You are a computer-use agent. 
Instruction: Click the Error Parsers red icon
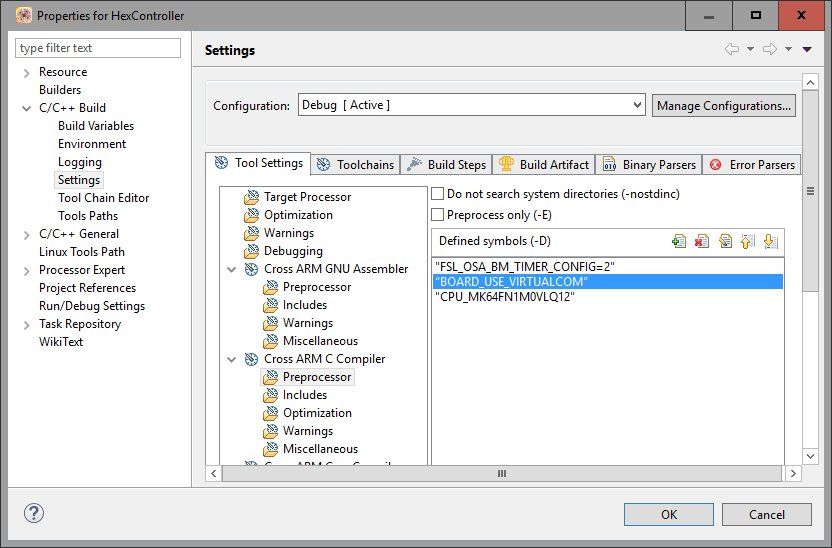coord(716,165)
